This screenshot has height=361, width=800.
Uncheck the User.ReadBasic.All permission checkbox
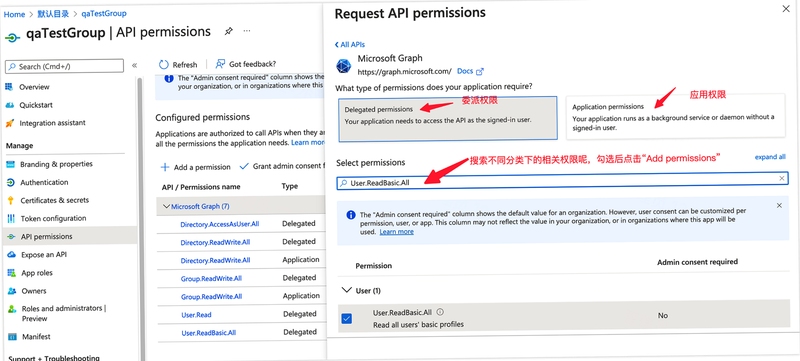click(346, 319)
